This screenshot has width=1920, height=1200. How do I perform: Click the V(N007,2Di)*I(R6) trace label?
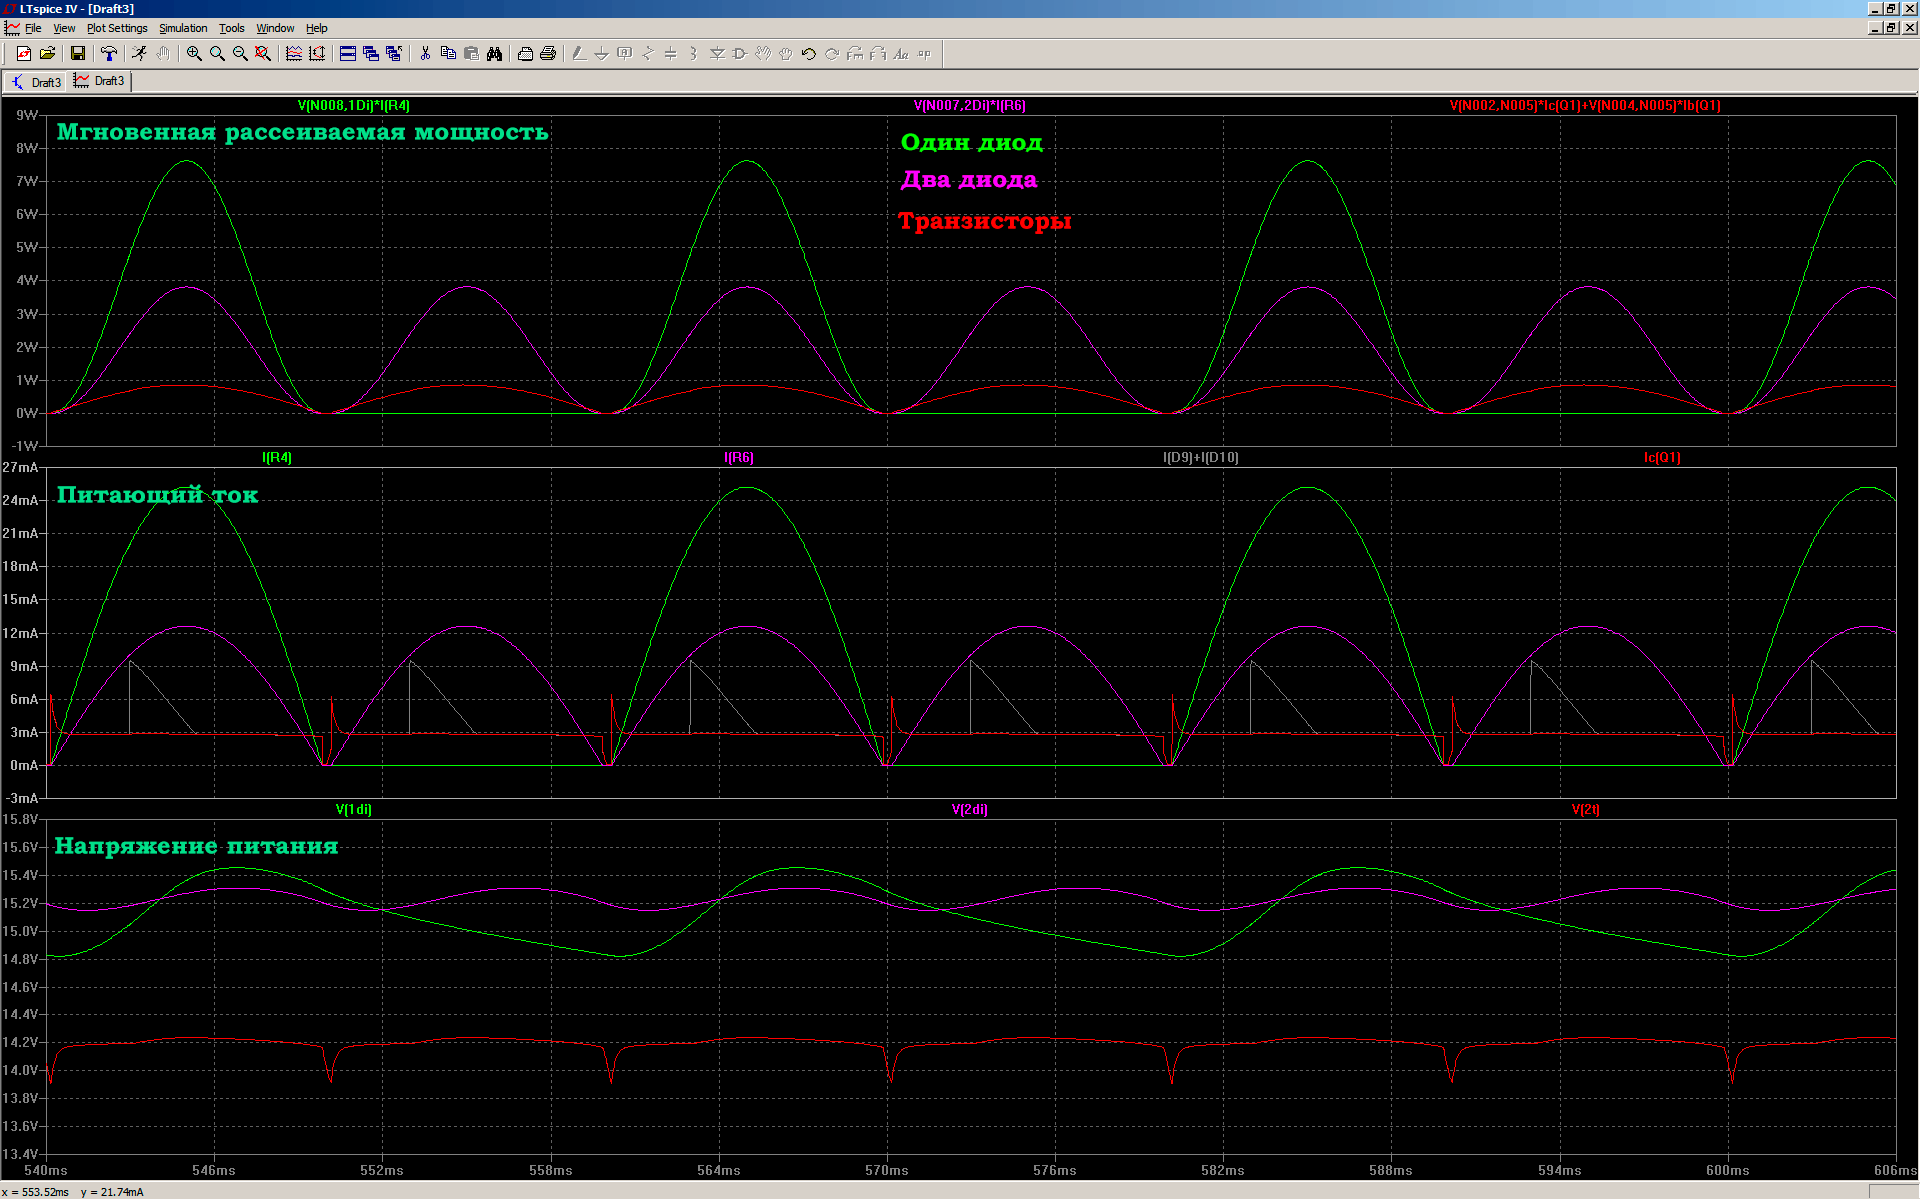970,105
